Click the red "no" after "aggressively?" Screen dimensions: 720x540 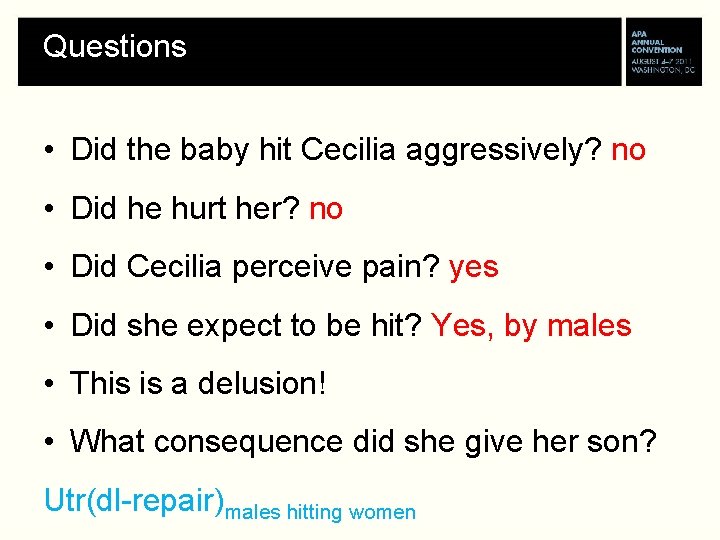pos(628,151)
